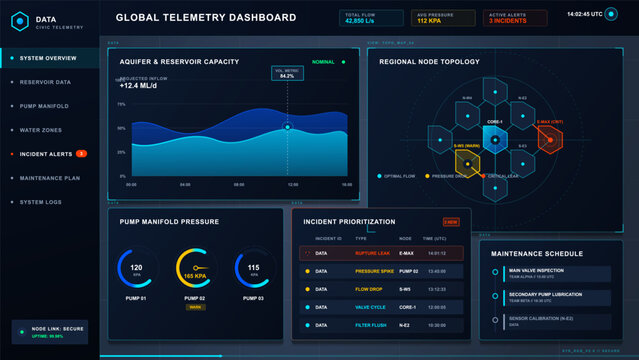The height and width of the screenshot is (360, 639).
Task: Click the hexagon Civic Telemetry logo
Action: [x=20, y=21]
